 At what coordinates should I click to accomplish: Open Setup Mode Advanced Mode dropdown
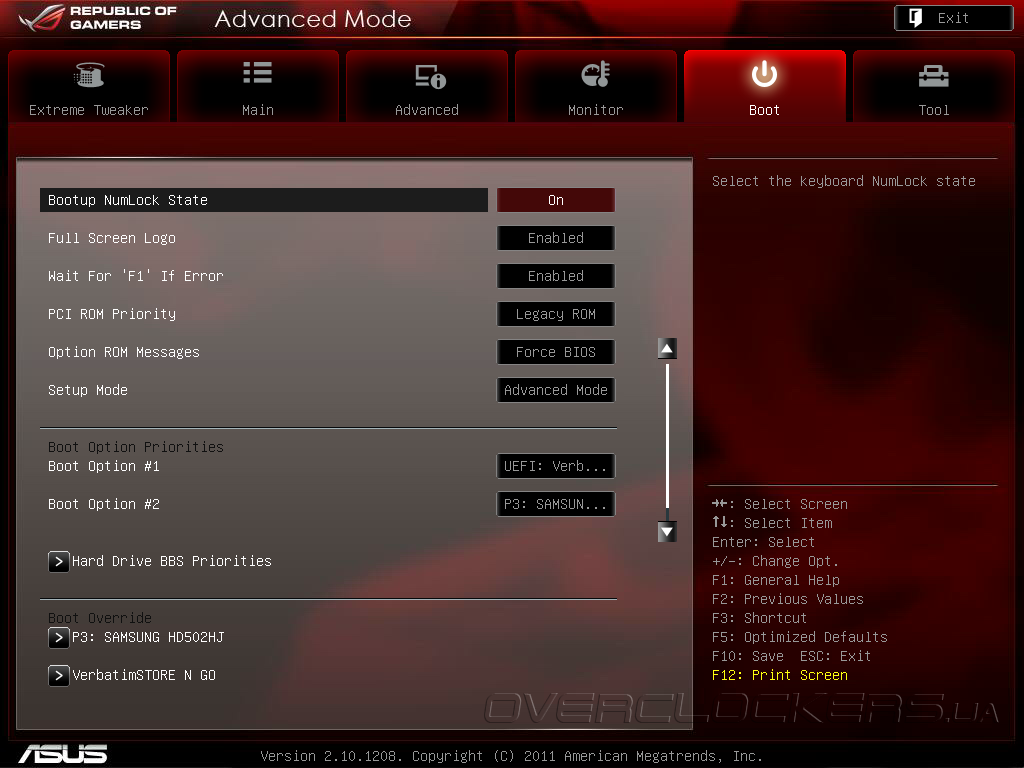point(556,390)
